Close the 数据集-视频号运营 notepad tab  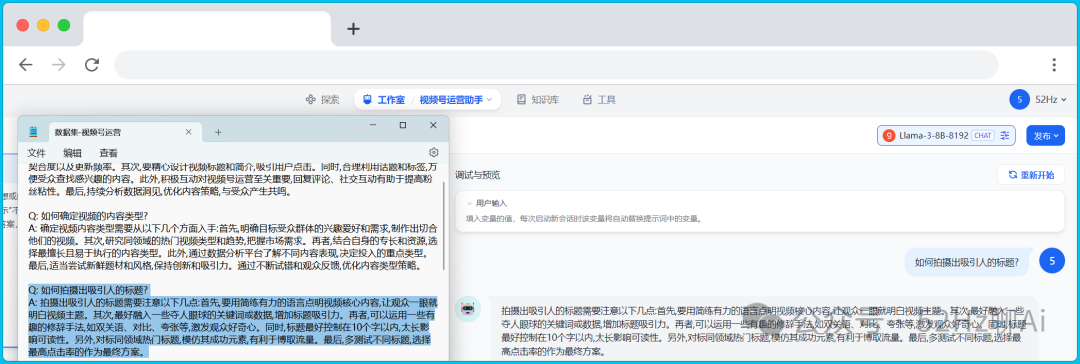(188, 132)
